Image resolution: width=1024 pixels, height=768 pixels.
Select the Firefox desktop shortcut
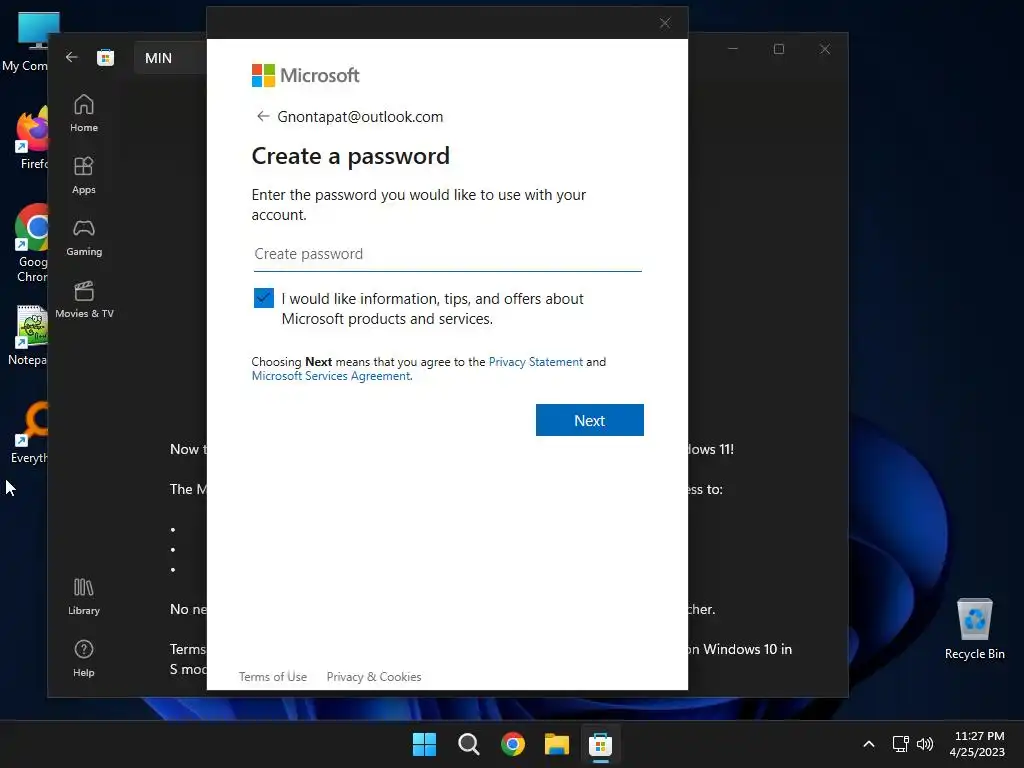(31, 138)
